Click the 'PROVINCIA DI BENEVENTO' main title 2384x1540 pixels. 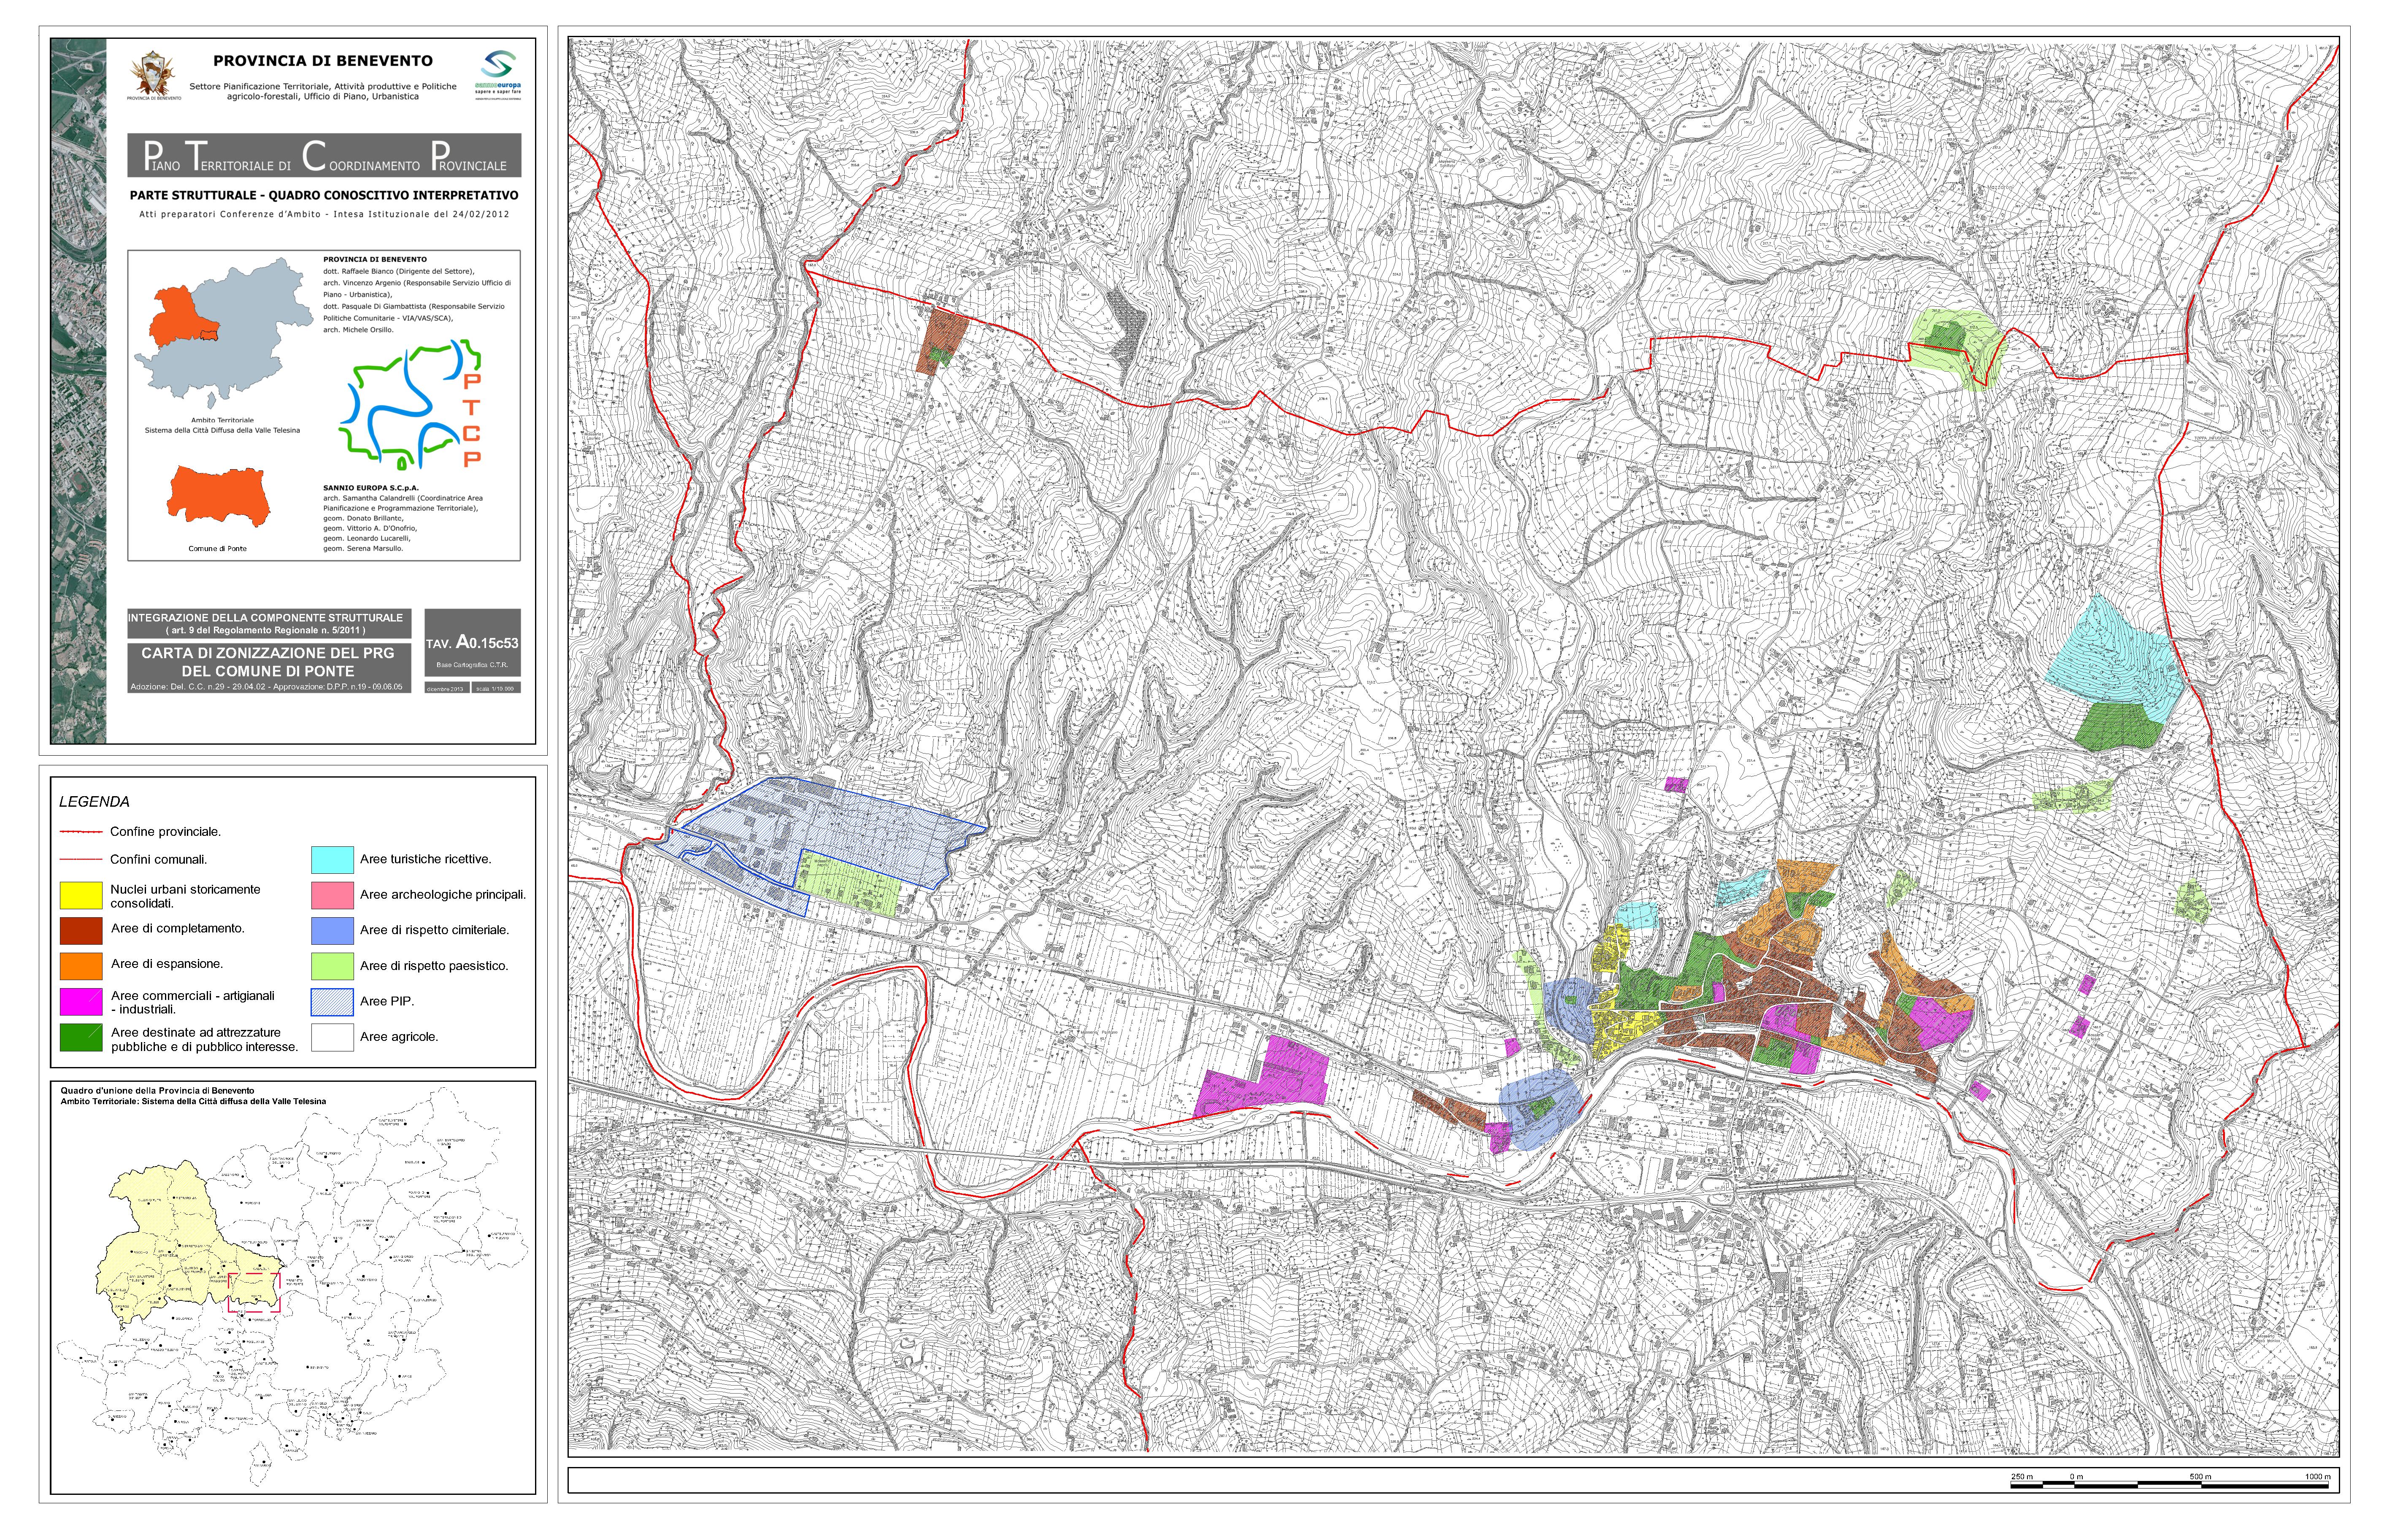click(x=323, y=61)
